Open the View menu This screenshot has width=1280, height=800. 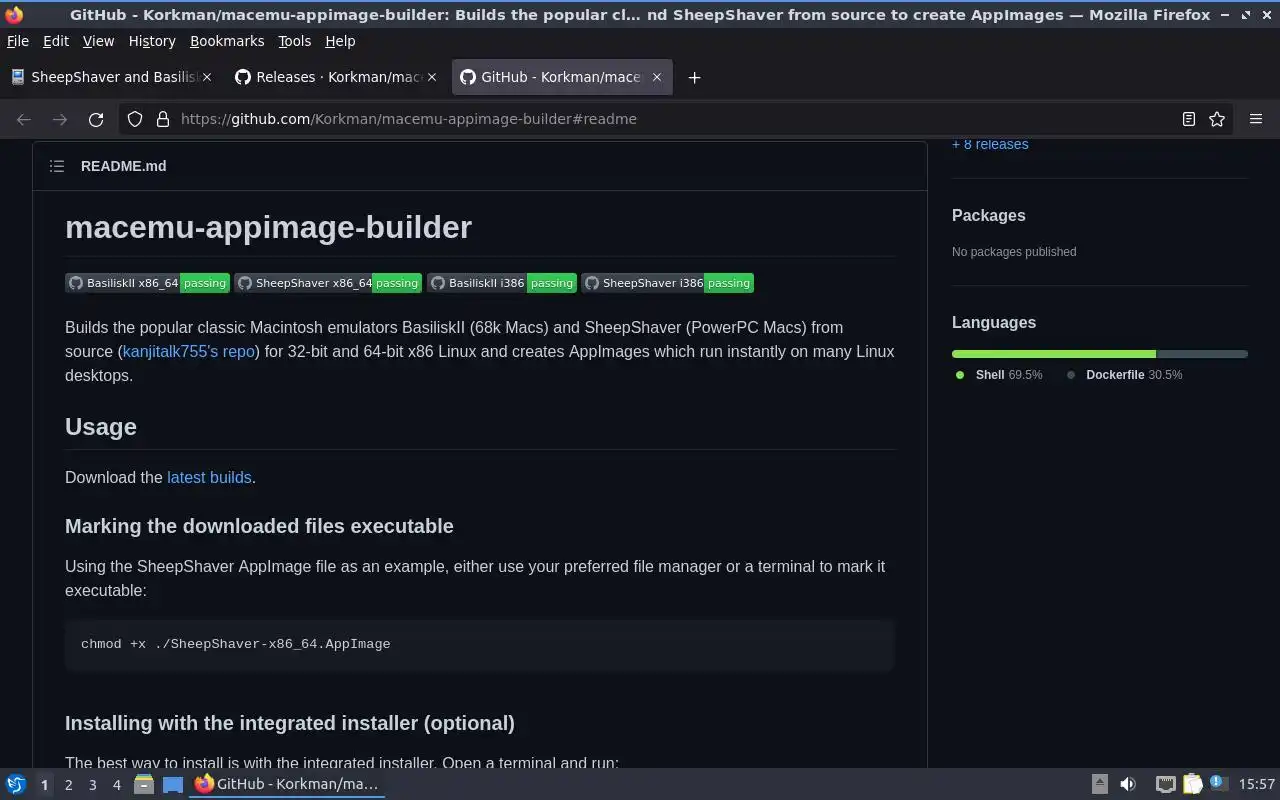[98, 41]
